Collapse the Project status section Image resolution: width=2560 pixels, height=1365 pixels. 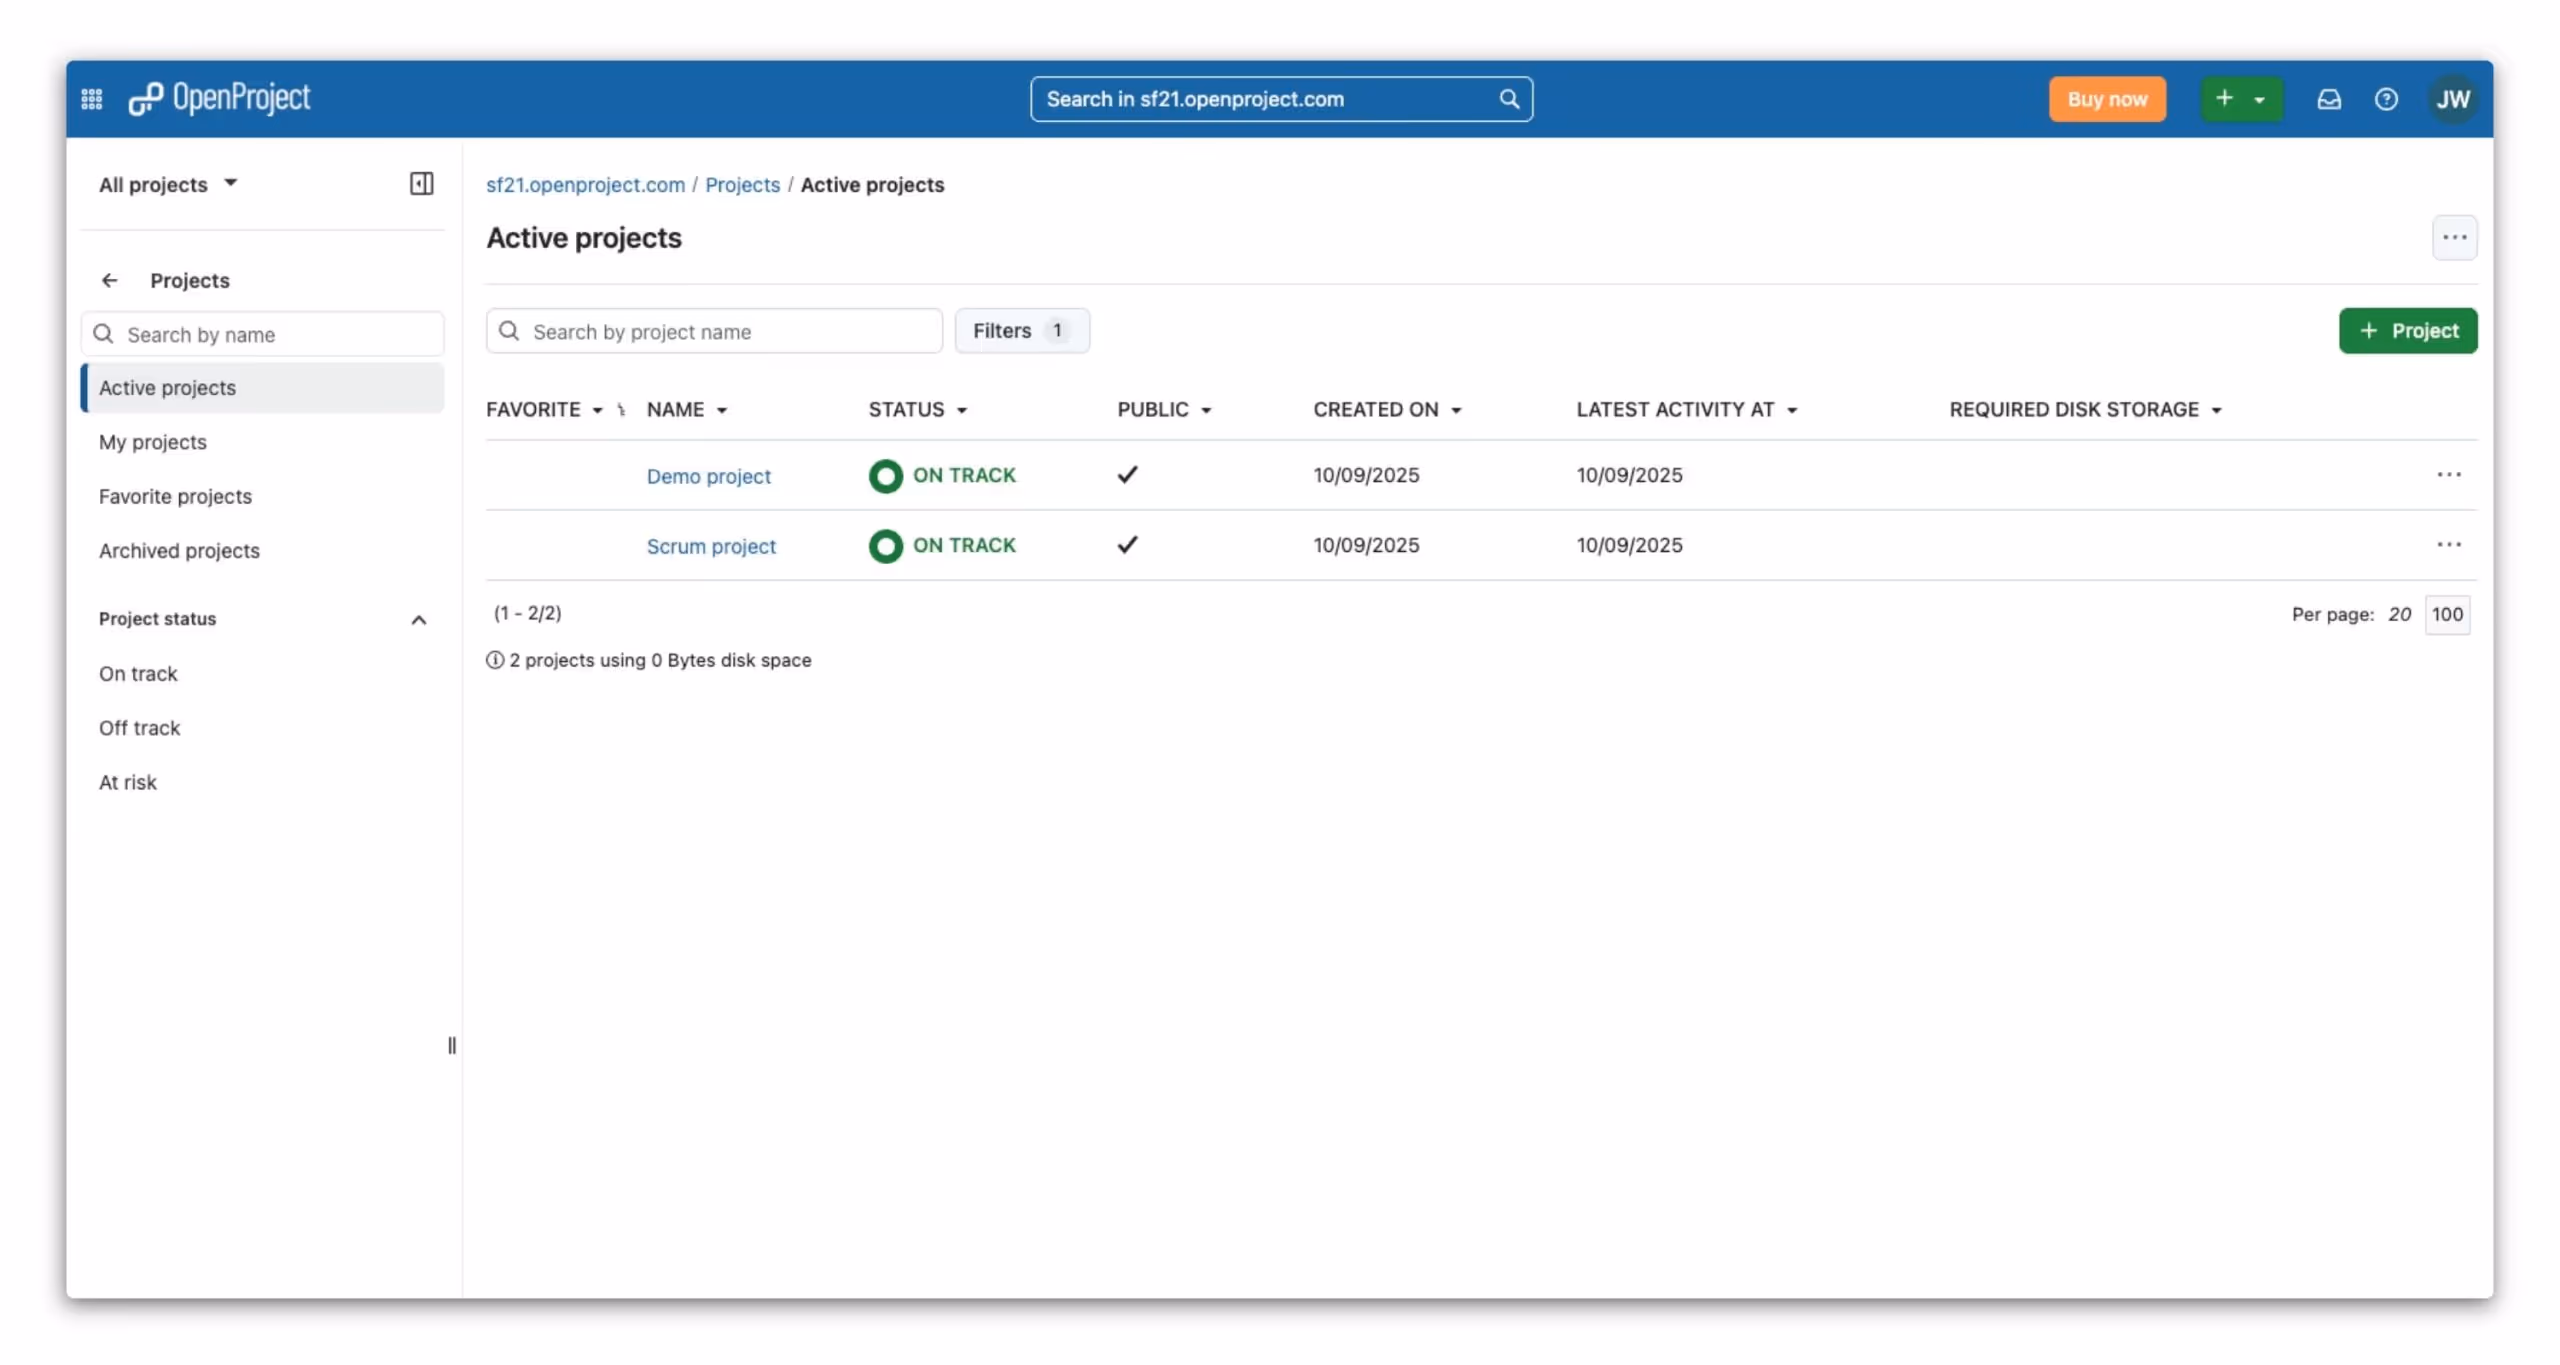418,620
